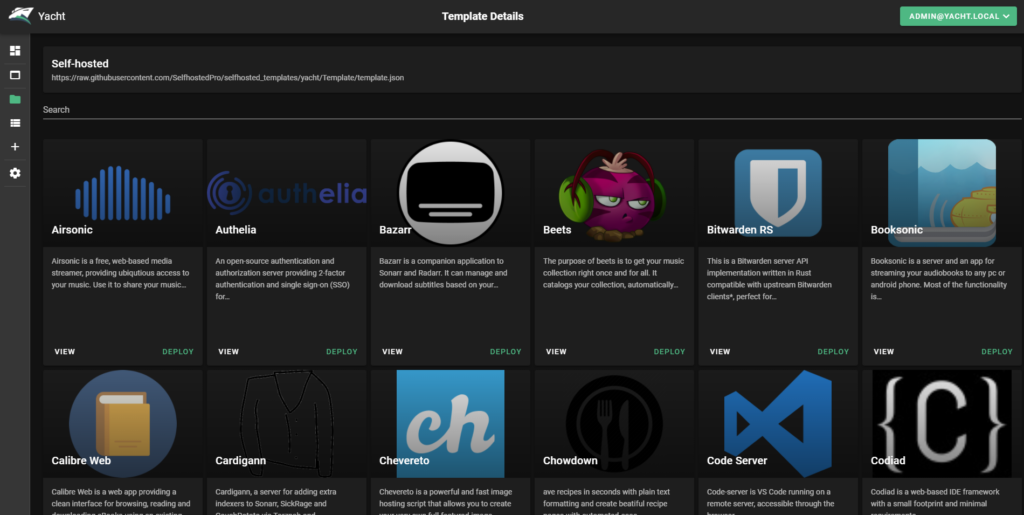Click the plus Resources sidebar icon
The width and height of the screenshot is (1024, 515).
click(x=15, y=147)
